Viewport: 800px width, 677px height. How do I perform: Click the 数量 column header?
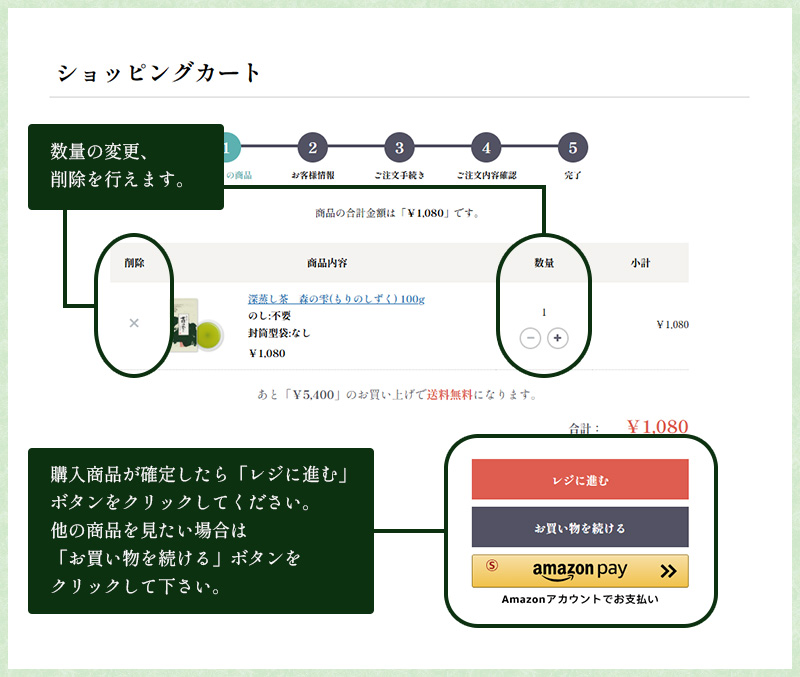click(x=546, y=260)
